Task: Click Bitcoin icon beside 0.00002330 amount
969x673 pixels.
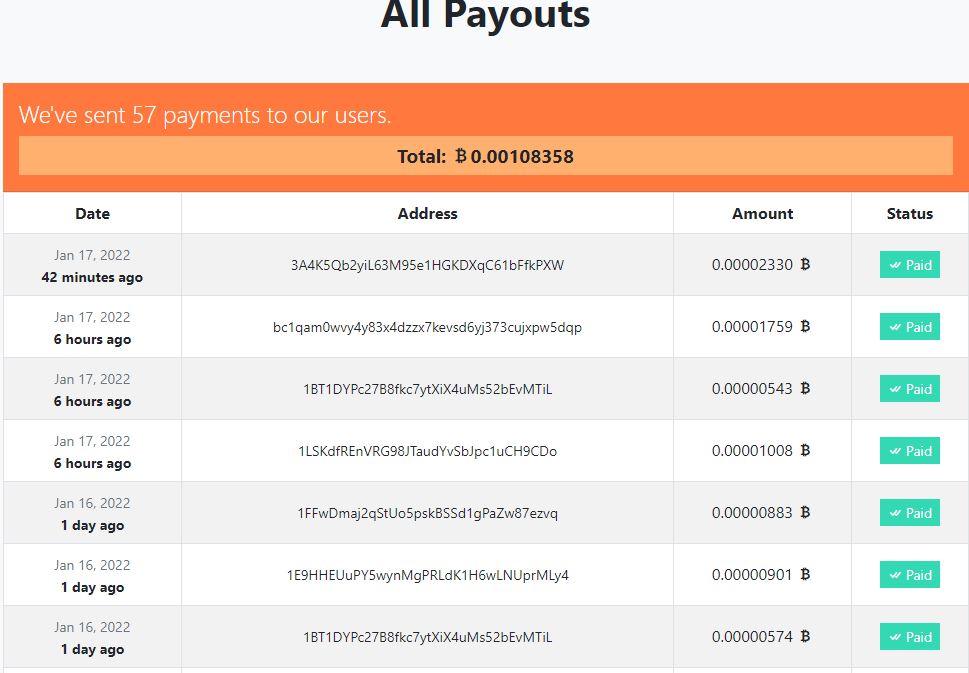Action: (805, 265)
